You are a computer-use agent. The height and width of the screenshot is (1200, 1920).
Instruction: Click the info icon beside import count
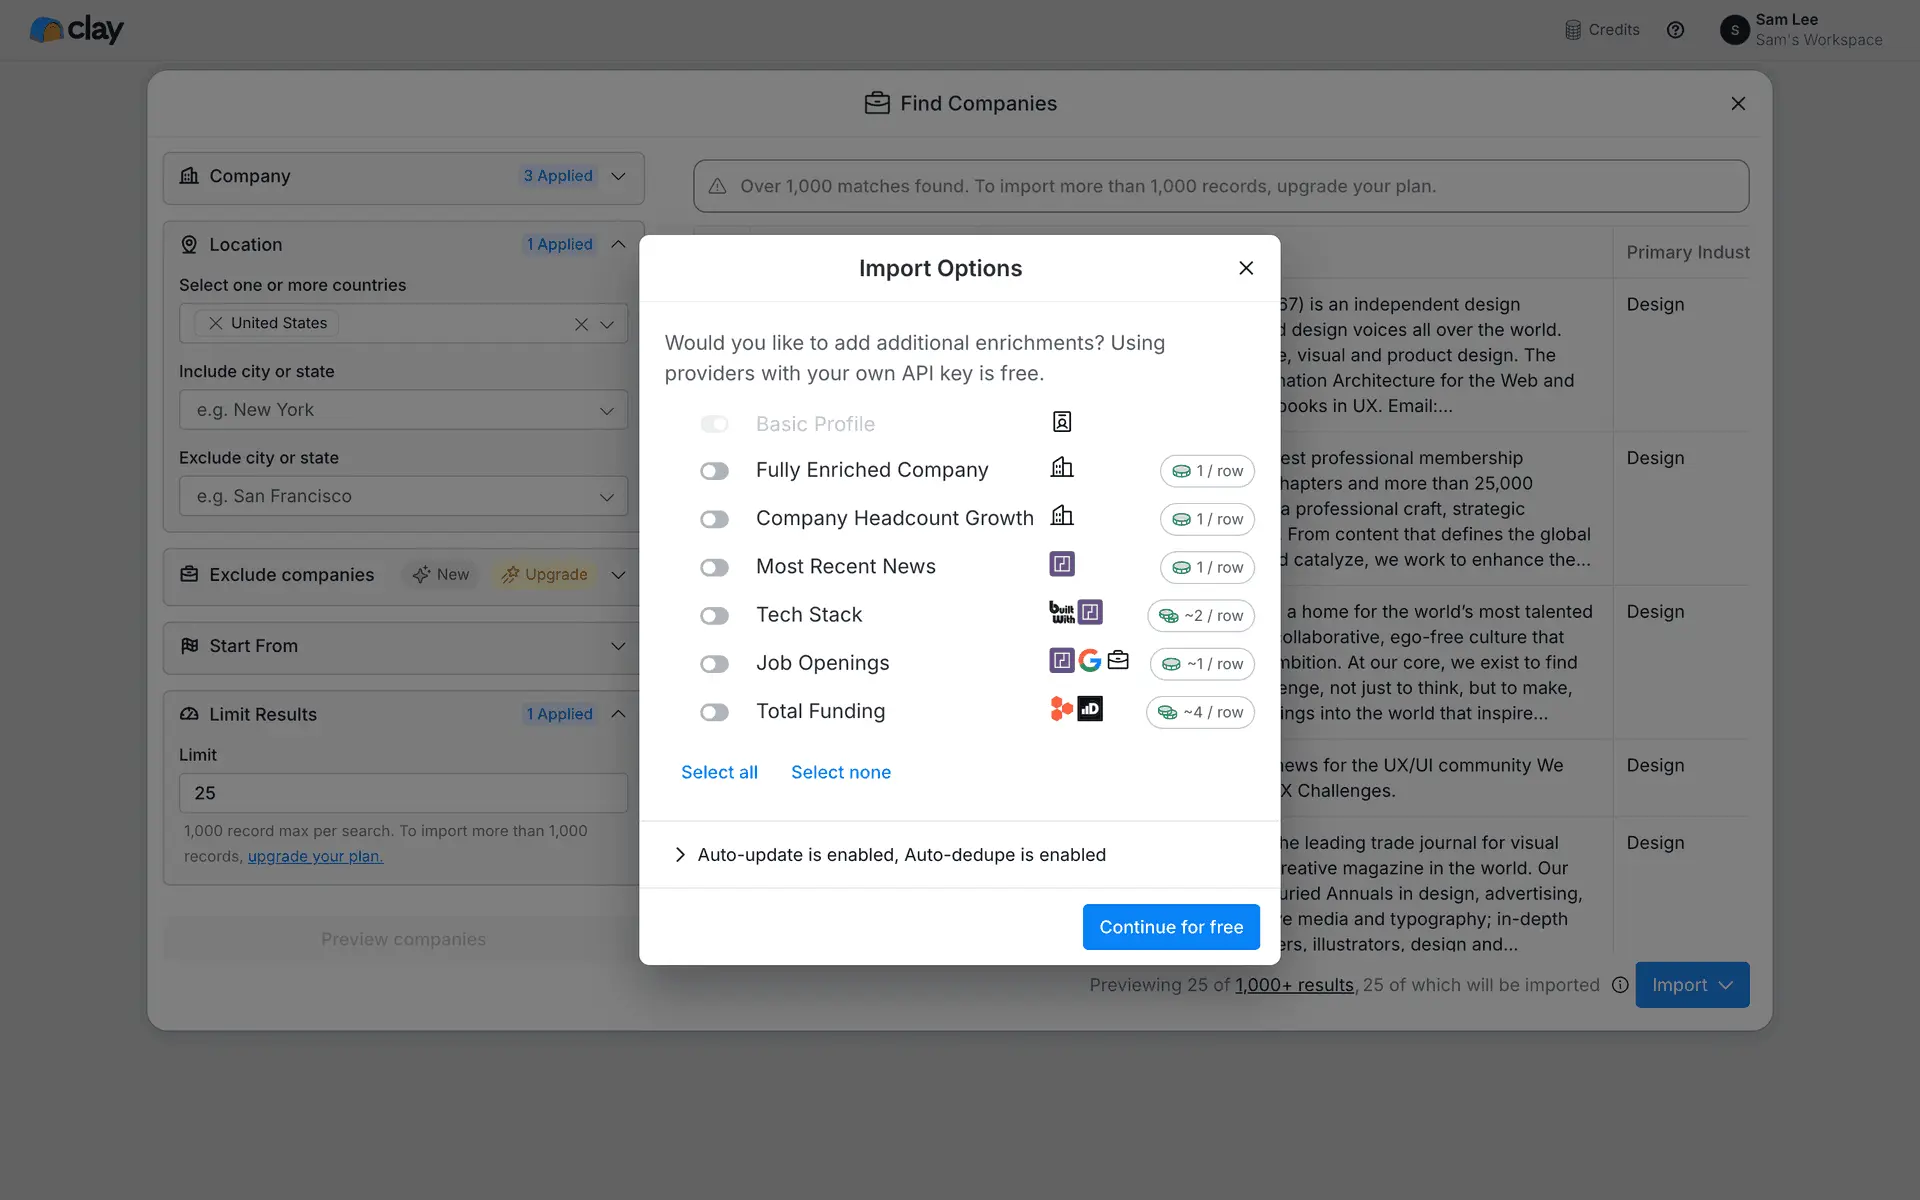click(x=1620, y=985)
